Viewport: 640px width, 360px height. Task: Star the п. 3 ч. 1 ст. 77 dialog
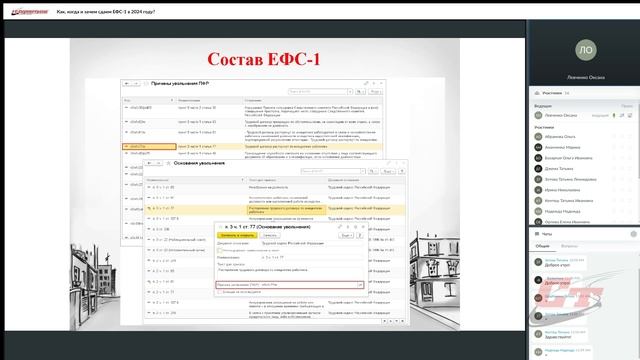[x=220, y=227]
